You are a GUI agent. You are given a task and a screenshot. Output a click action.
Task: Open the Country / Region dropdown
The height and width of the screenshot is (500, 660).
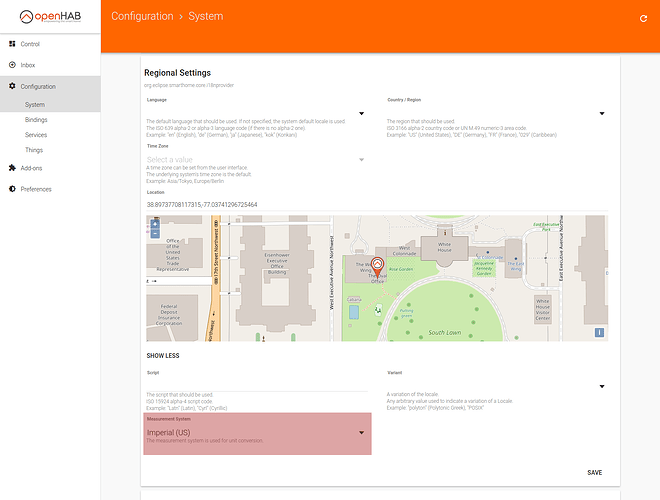(602, 113)
